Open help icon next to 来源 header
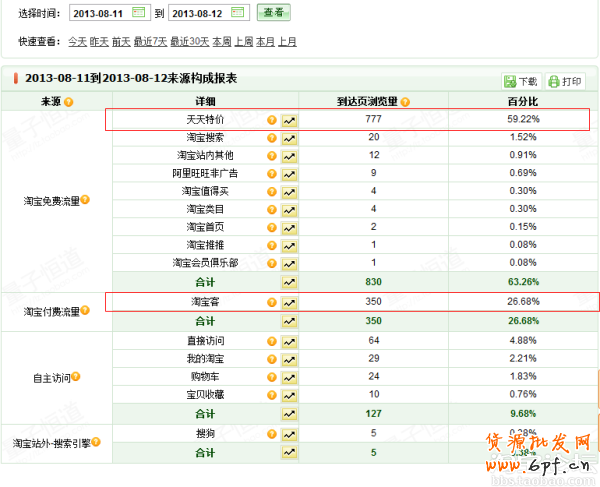Screen dimensions: 600x487 coord(68,102)
